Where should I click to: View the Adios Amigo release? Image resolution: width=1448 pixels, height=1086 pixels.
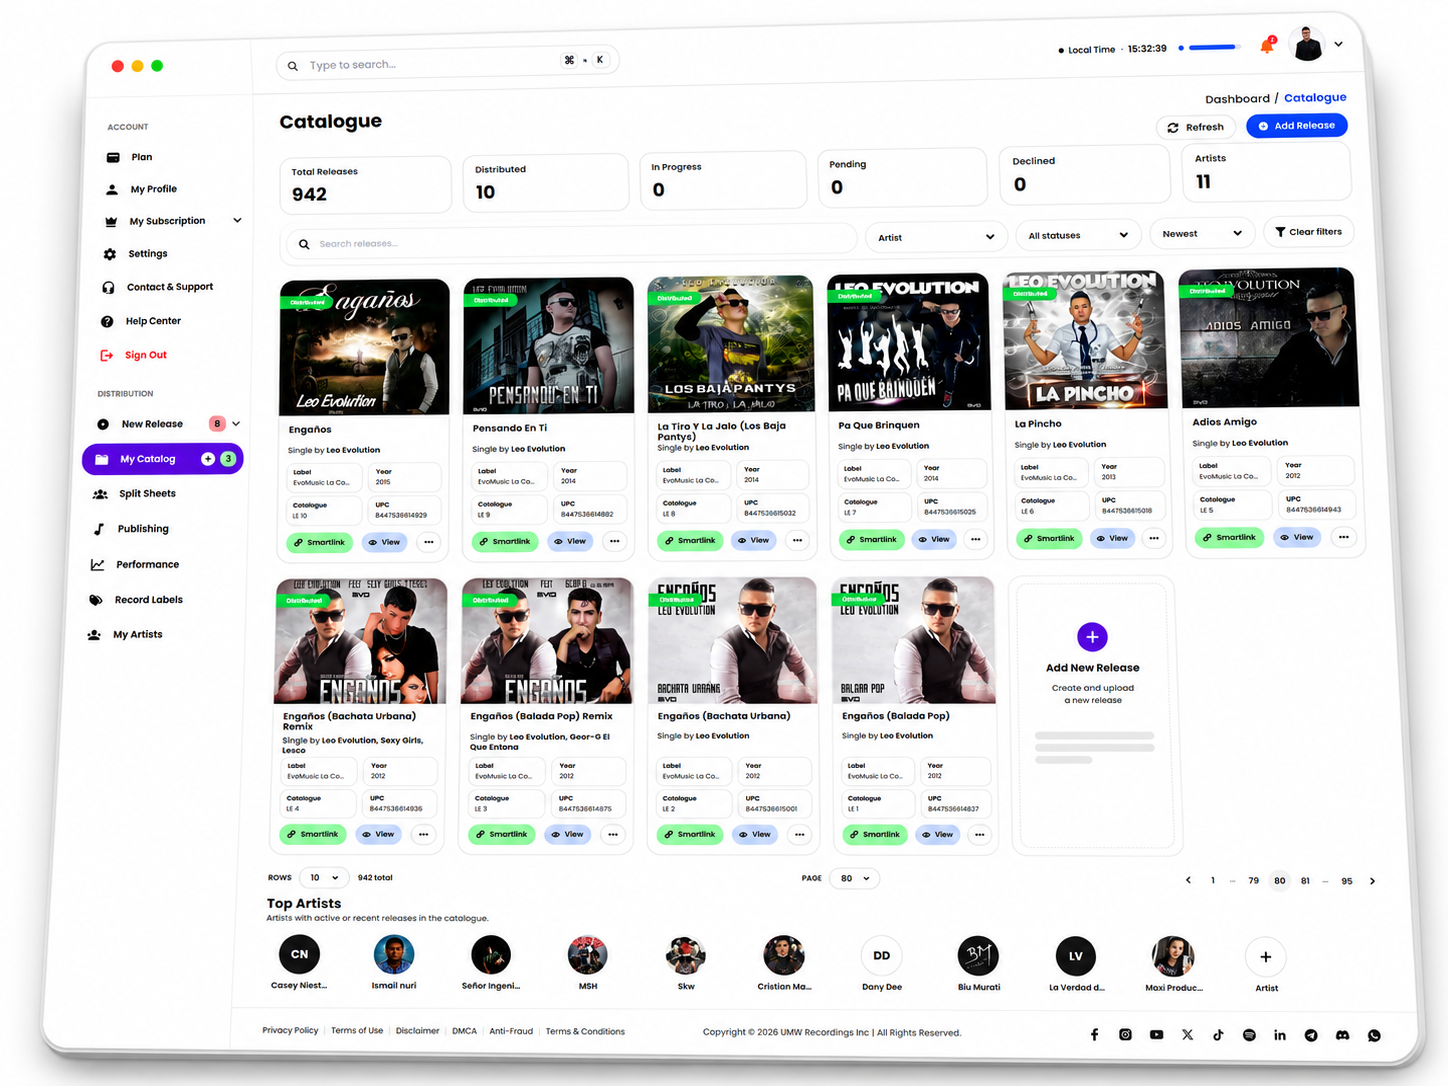click(x=1296, y=537)
